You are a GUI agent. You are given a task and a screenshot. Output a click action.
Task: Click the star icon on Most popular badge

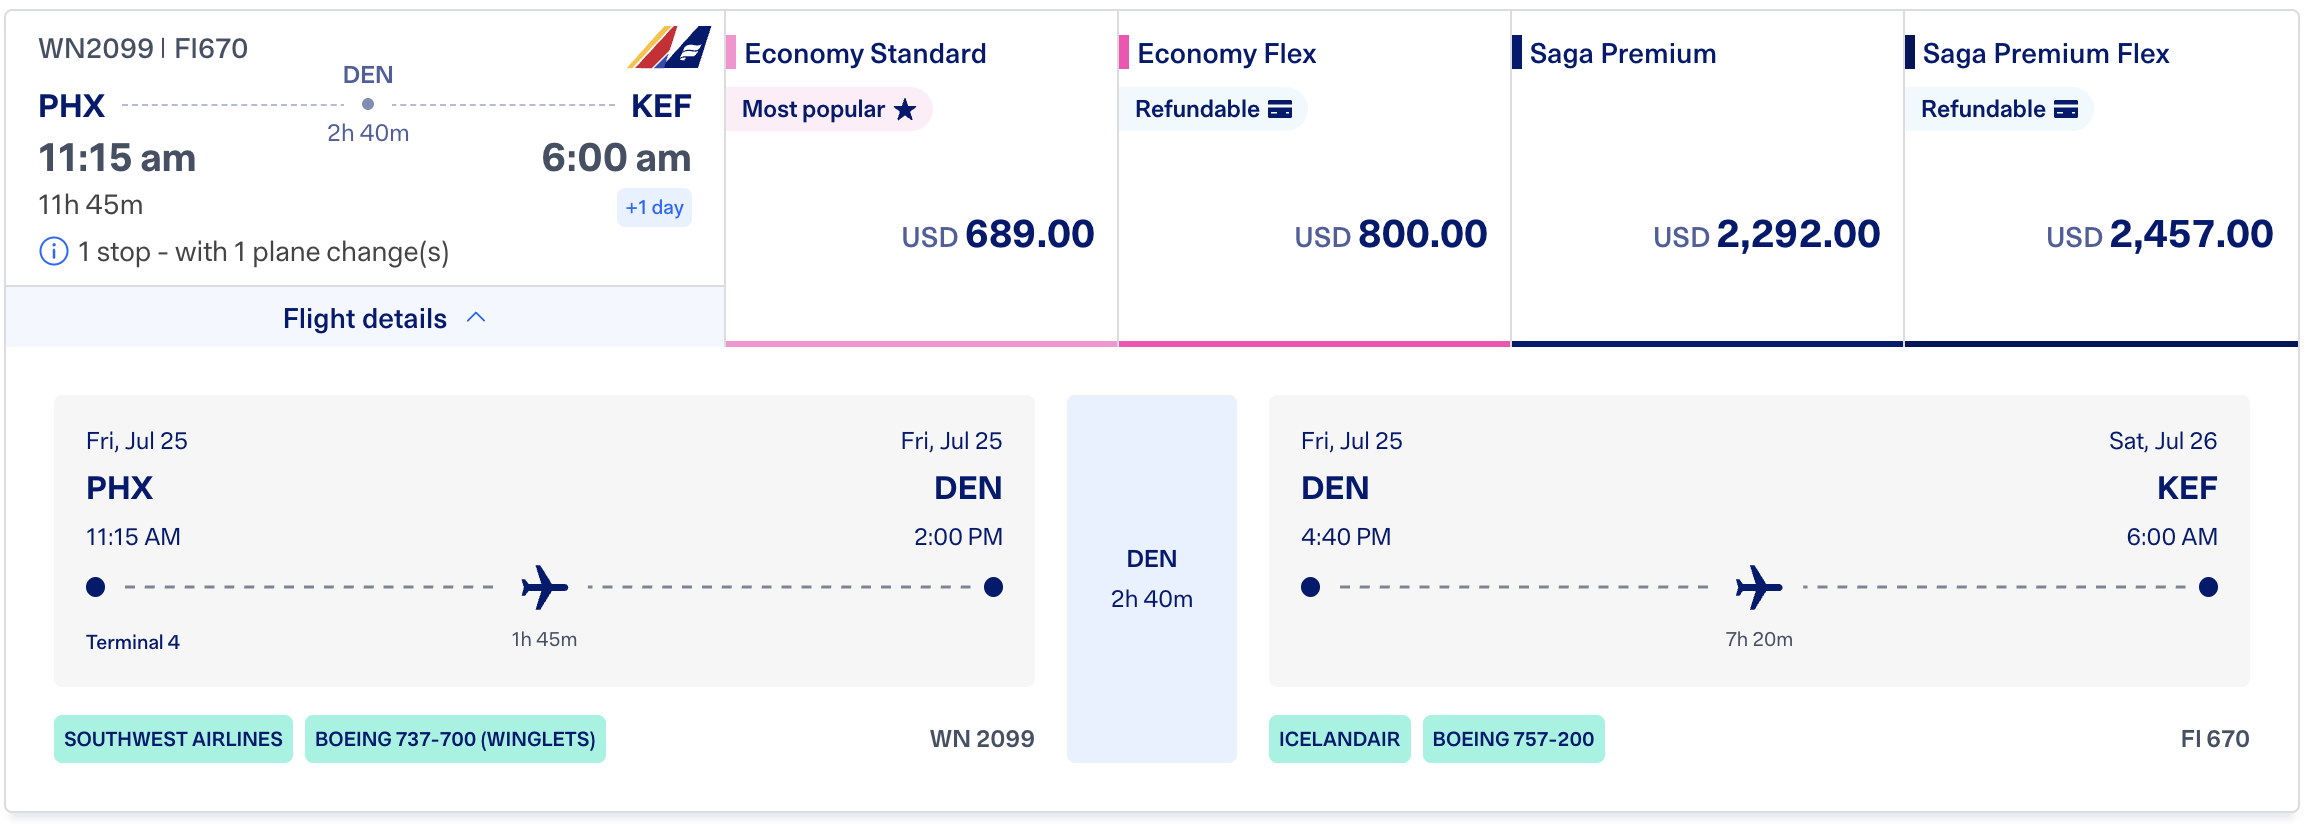[903, 110]
